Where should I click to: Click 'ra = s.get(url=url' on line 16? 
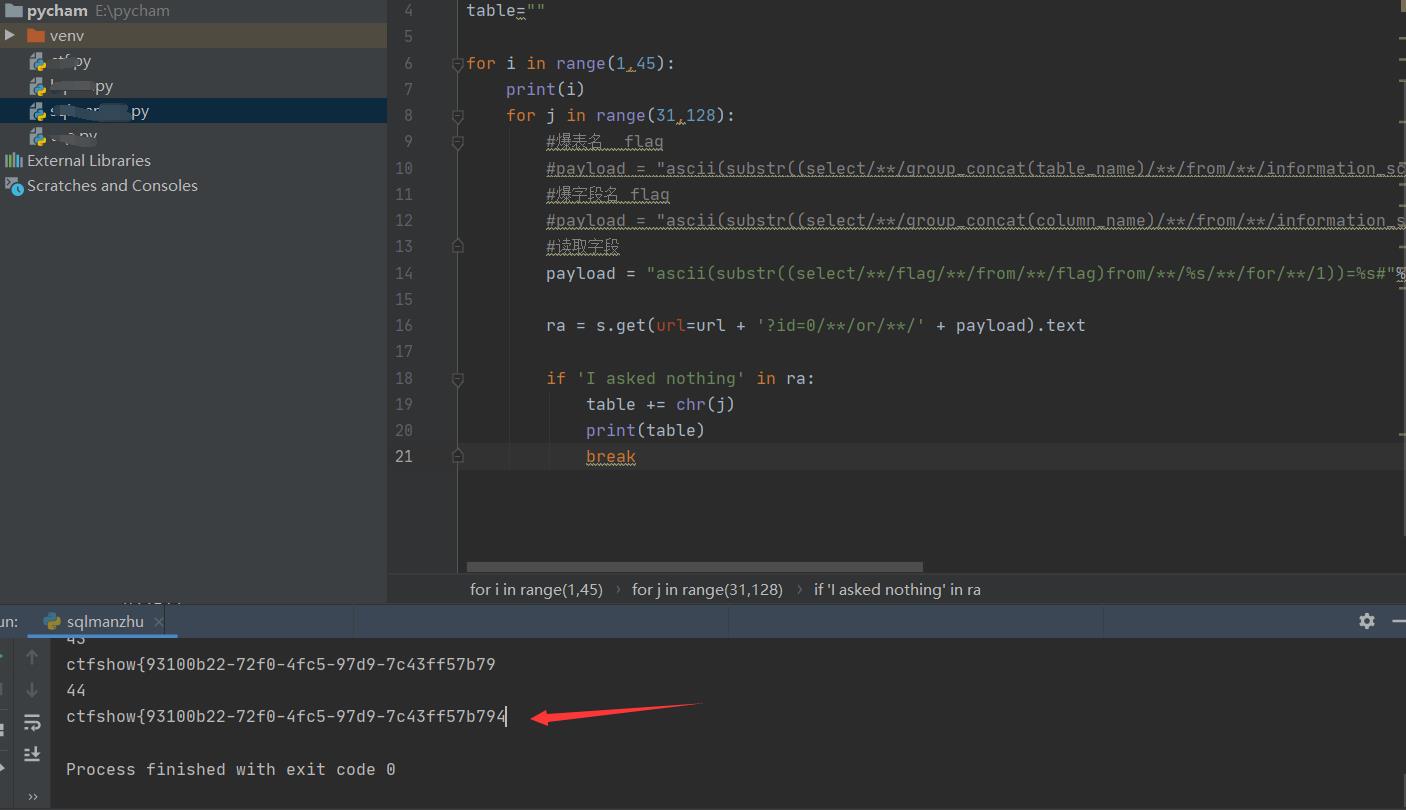coord(815,325)
